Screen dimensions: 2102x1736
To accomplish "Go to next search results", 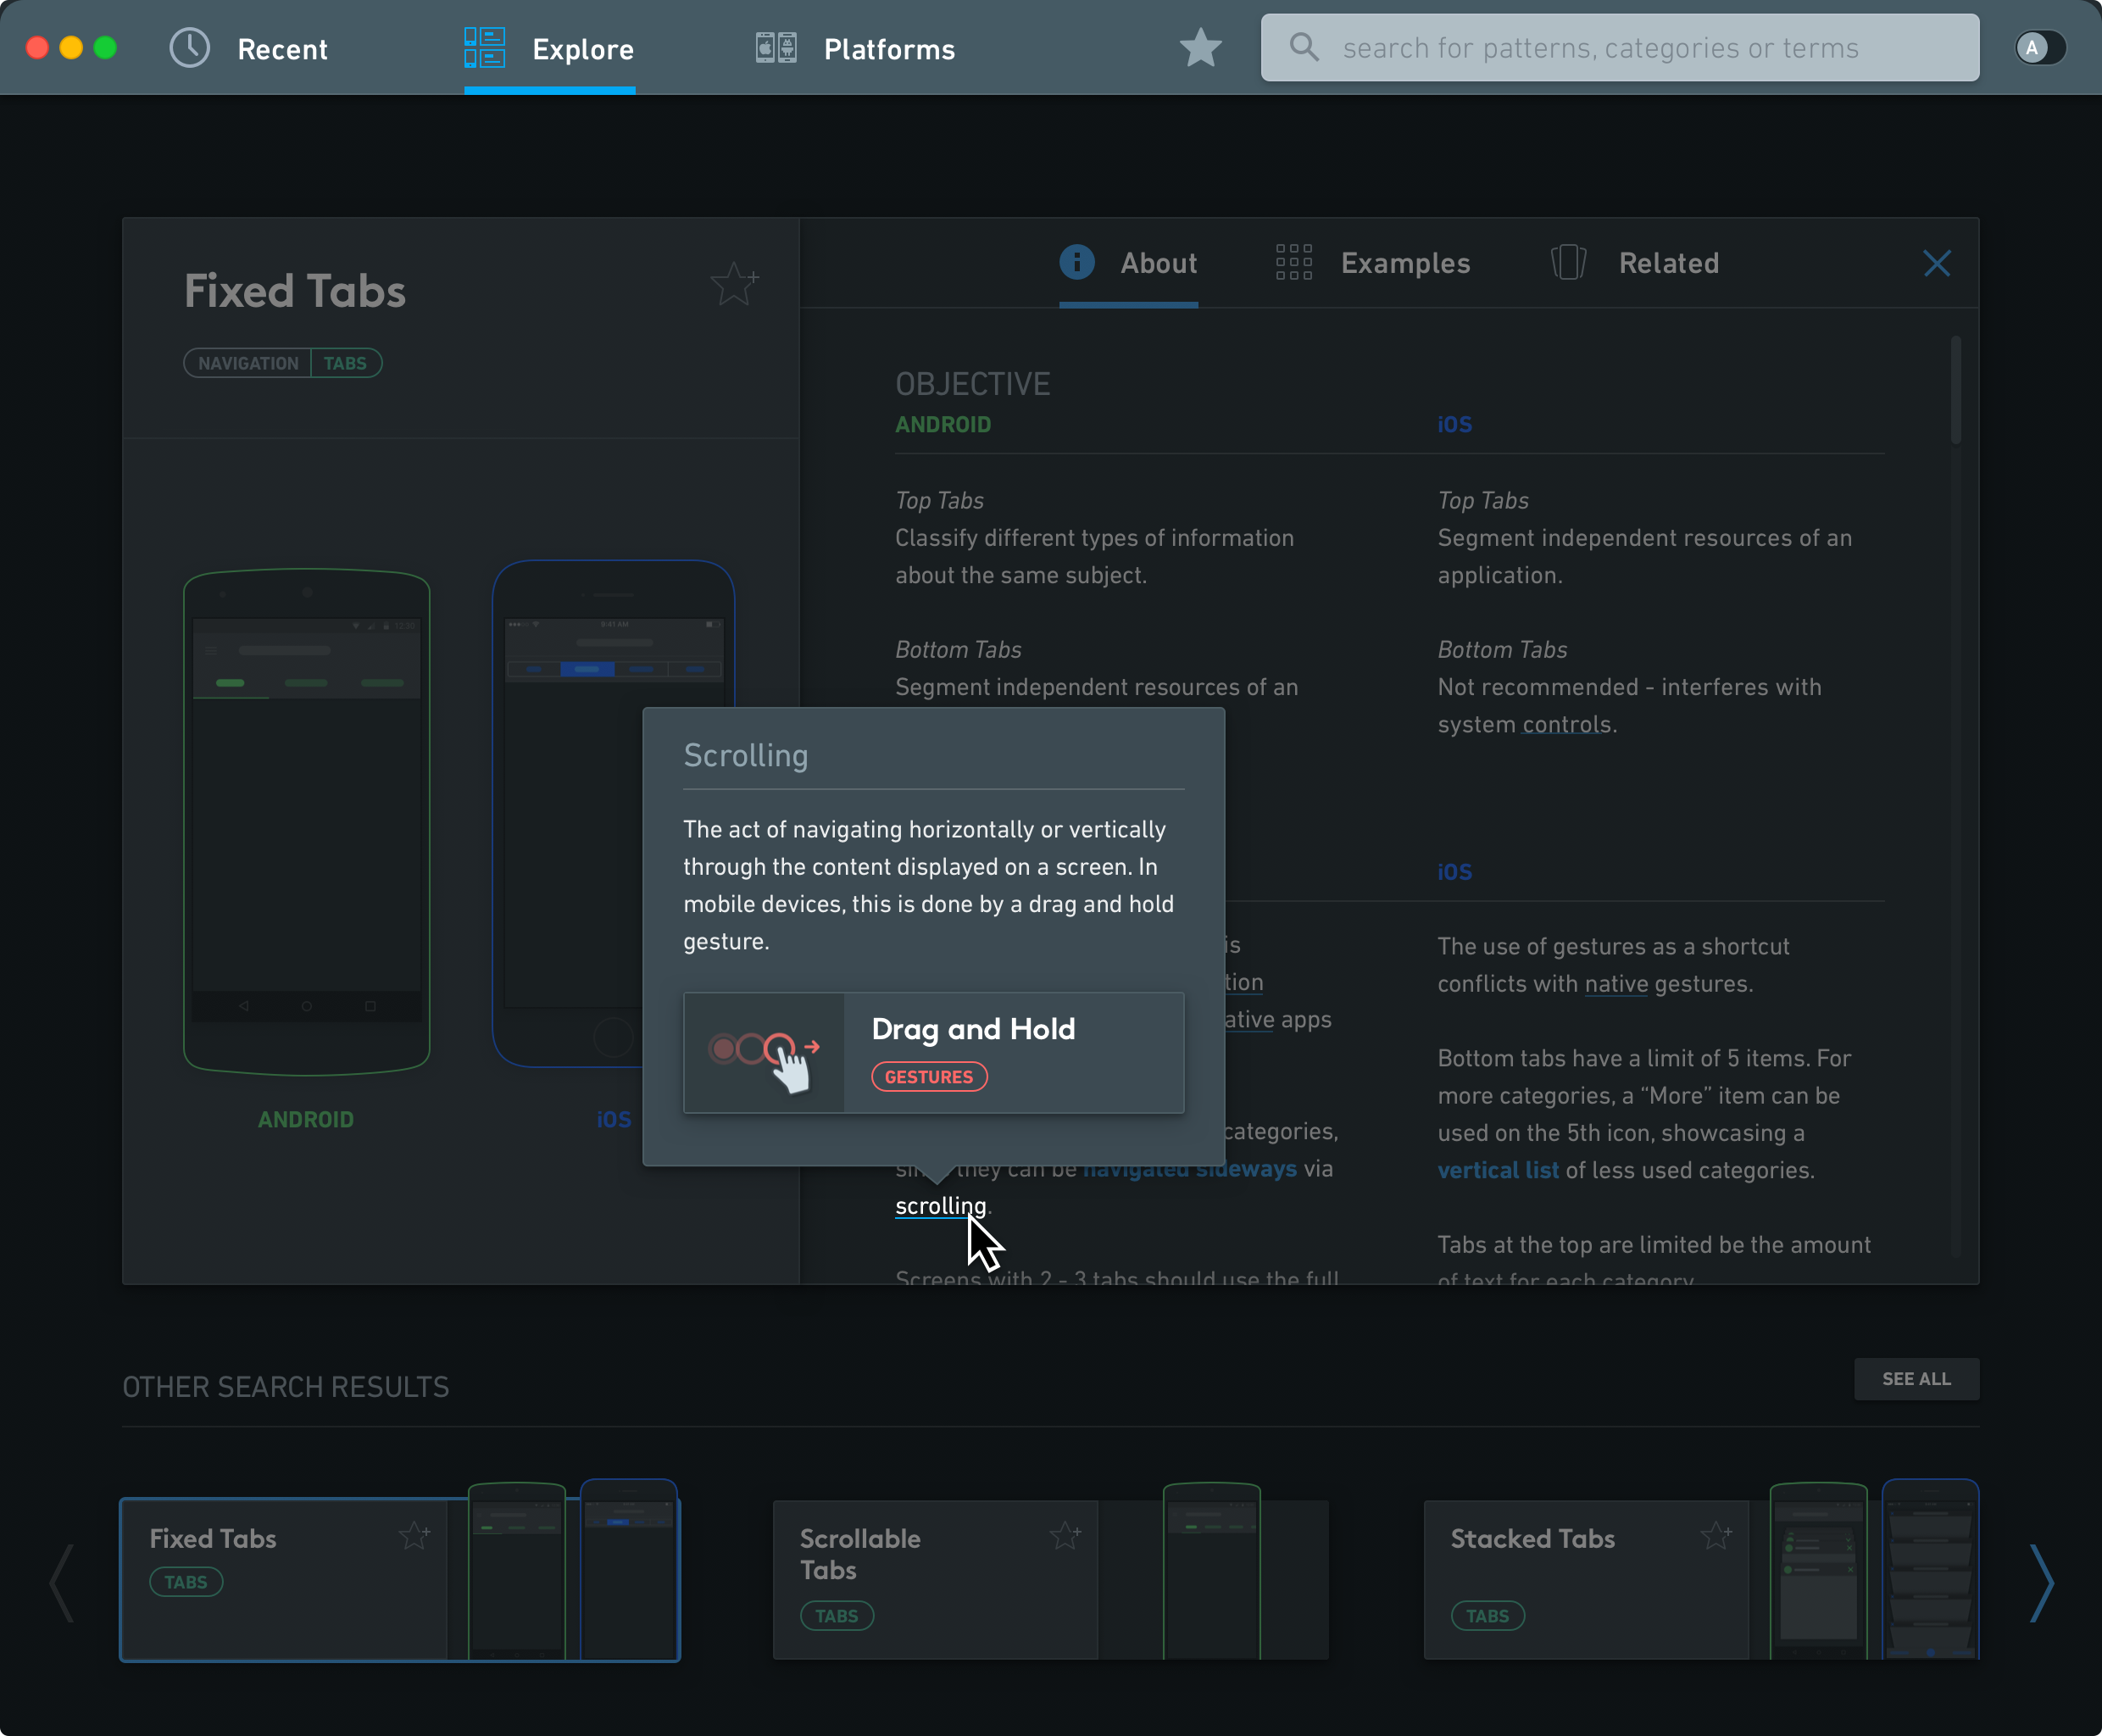I will 2041,1583.
